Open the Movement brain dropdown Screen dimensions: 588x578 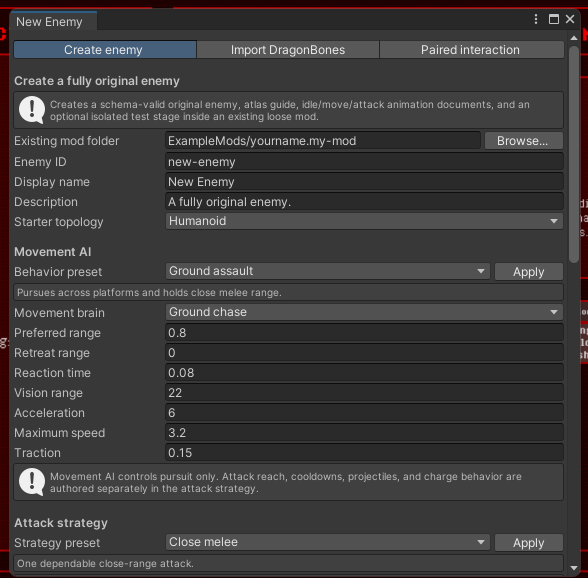pos(364,312)
